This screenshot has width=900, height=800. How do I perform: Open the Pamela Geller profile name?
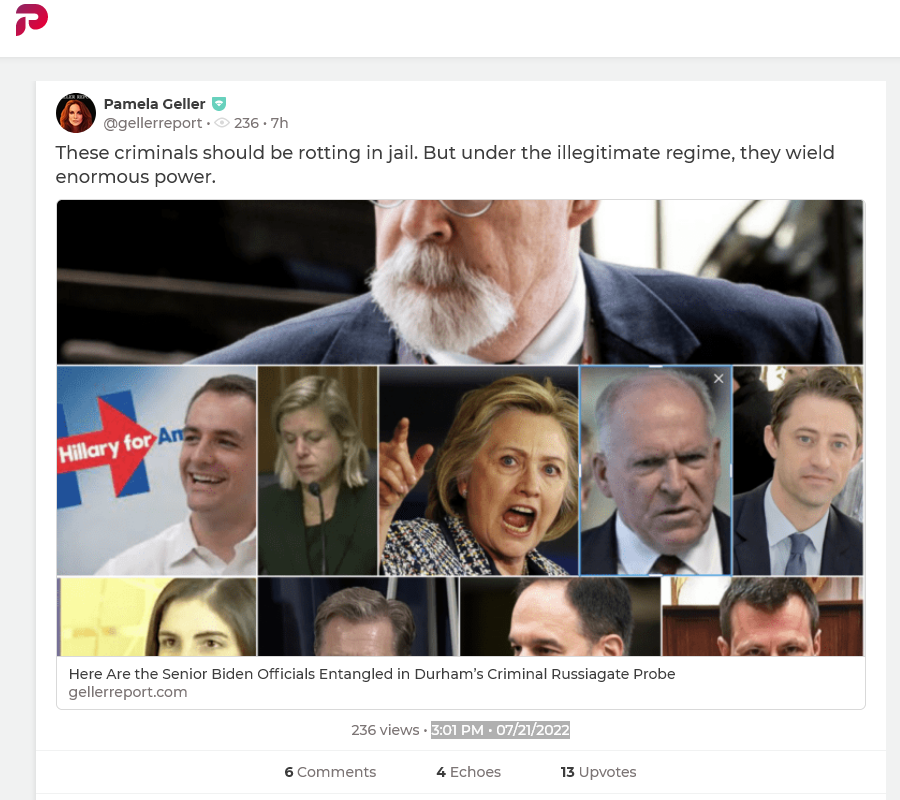point(154,104)
